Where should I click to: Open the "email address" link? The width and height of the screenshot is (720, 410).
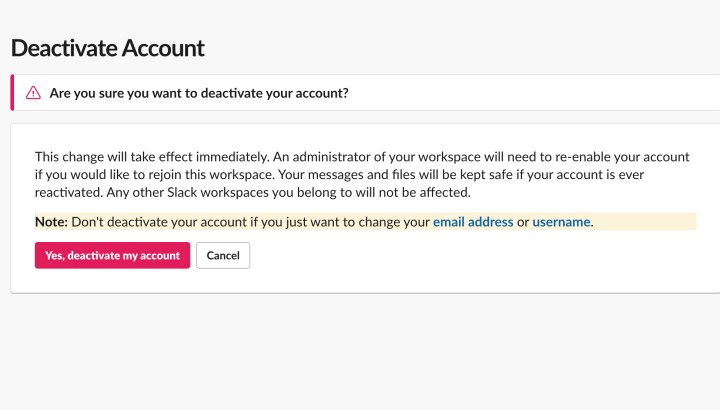[473, 222]
